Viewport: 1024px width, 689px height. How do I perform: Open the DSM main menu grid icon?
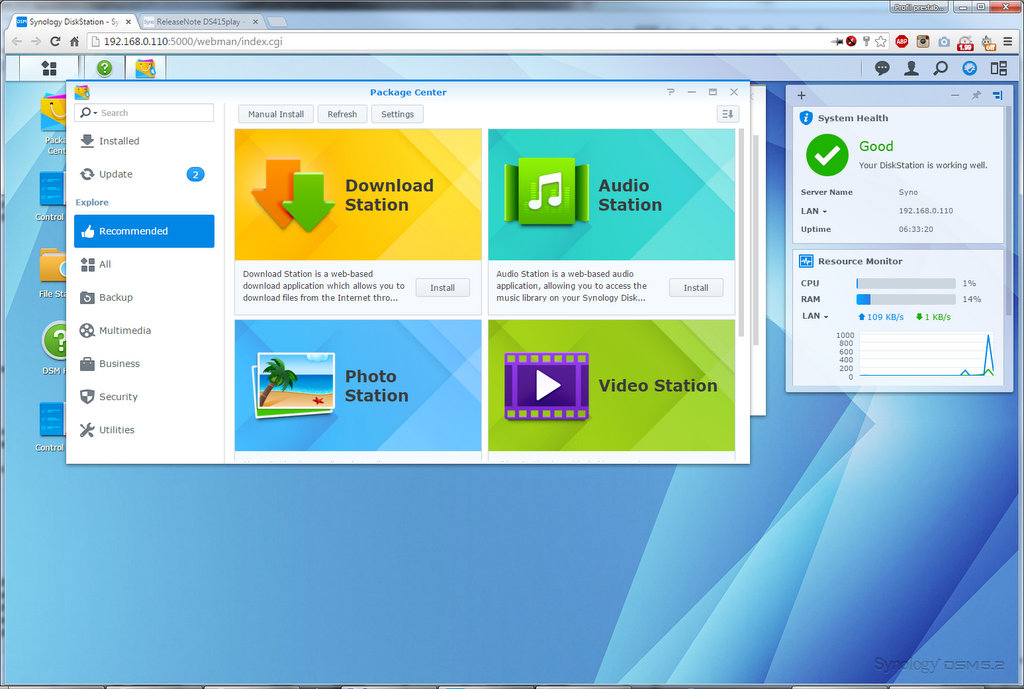[49, 68]
